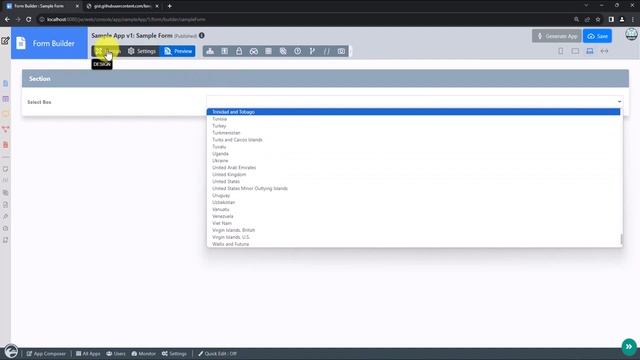Click the browser address bar
The width and height of the screenshot is (640, 360).
(306, 19)
